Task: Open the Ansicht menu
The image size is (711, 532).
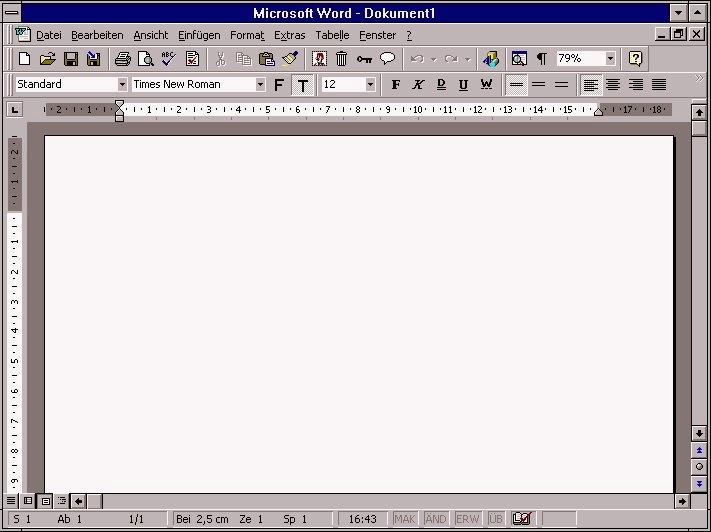Action: [x=151, y=35]
